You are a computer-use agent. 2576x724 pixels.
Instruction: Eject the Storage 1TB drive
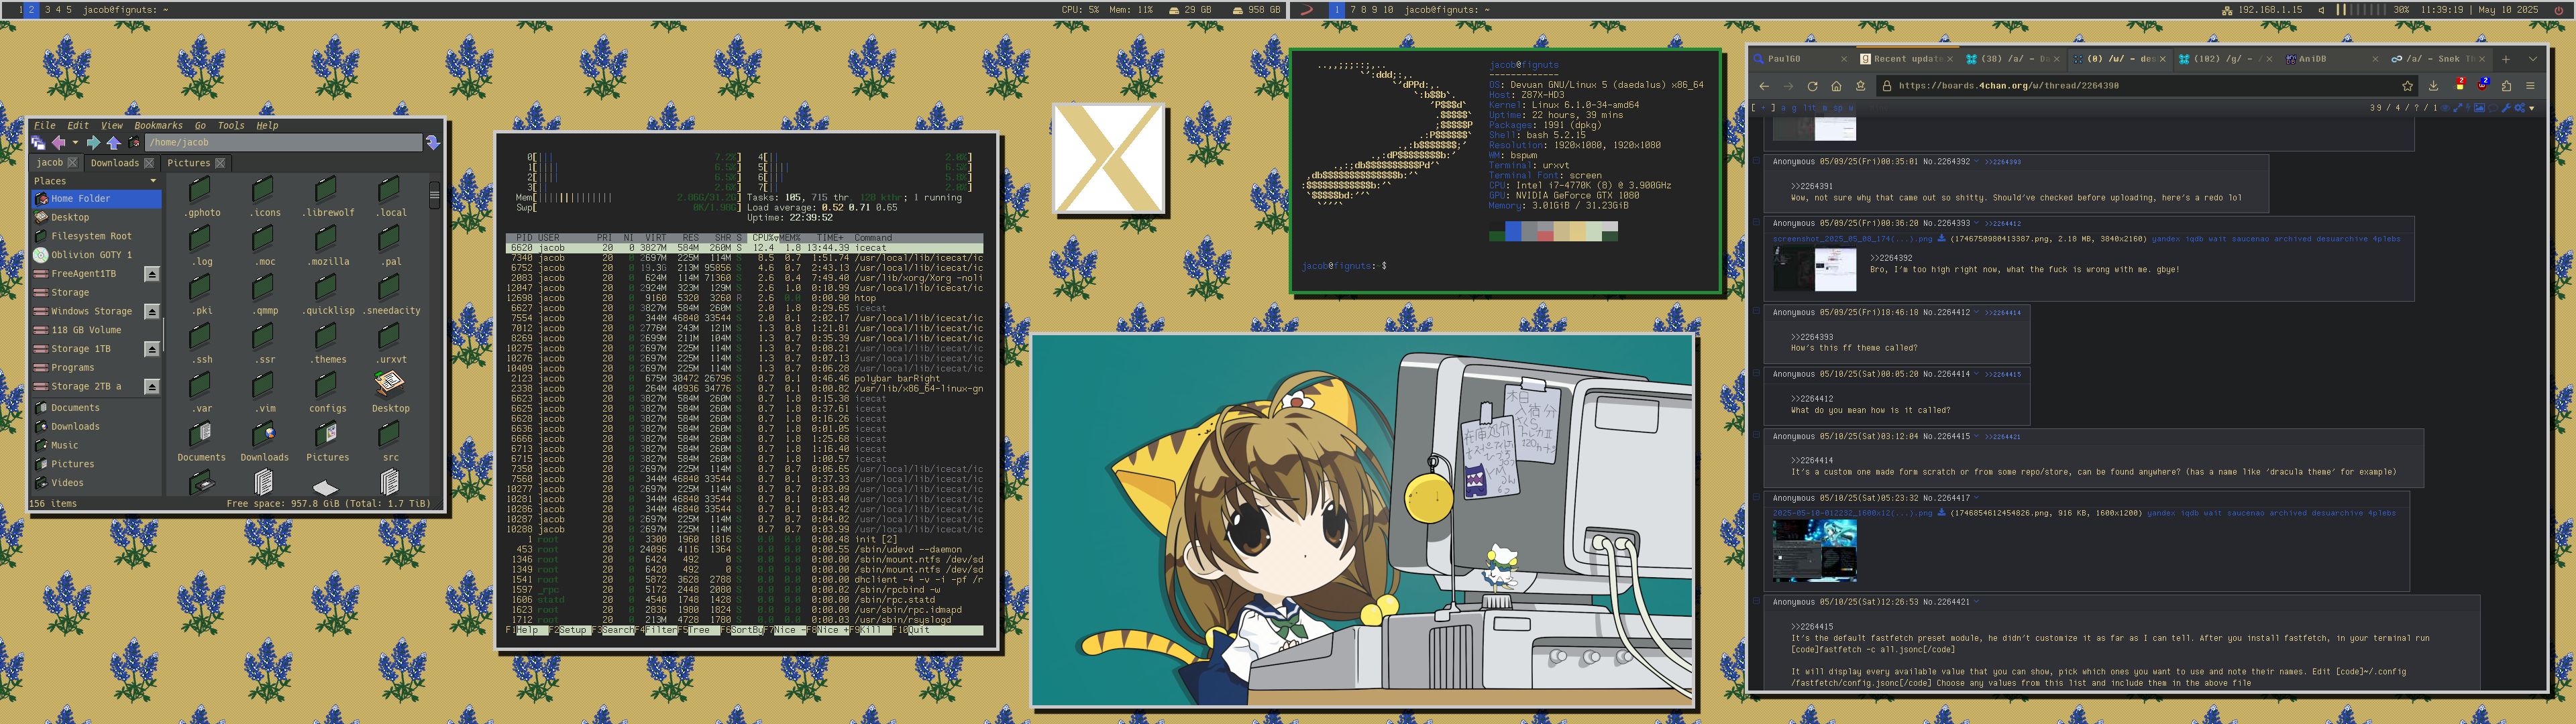pyautogui.click(x=152, y=349)
